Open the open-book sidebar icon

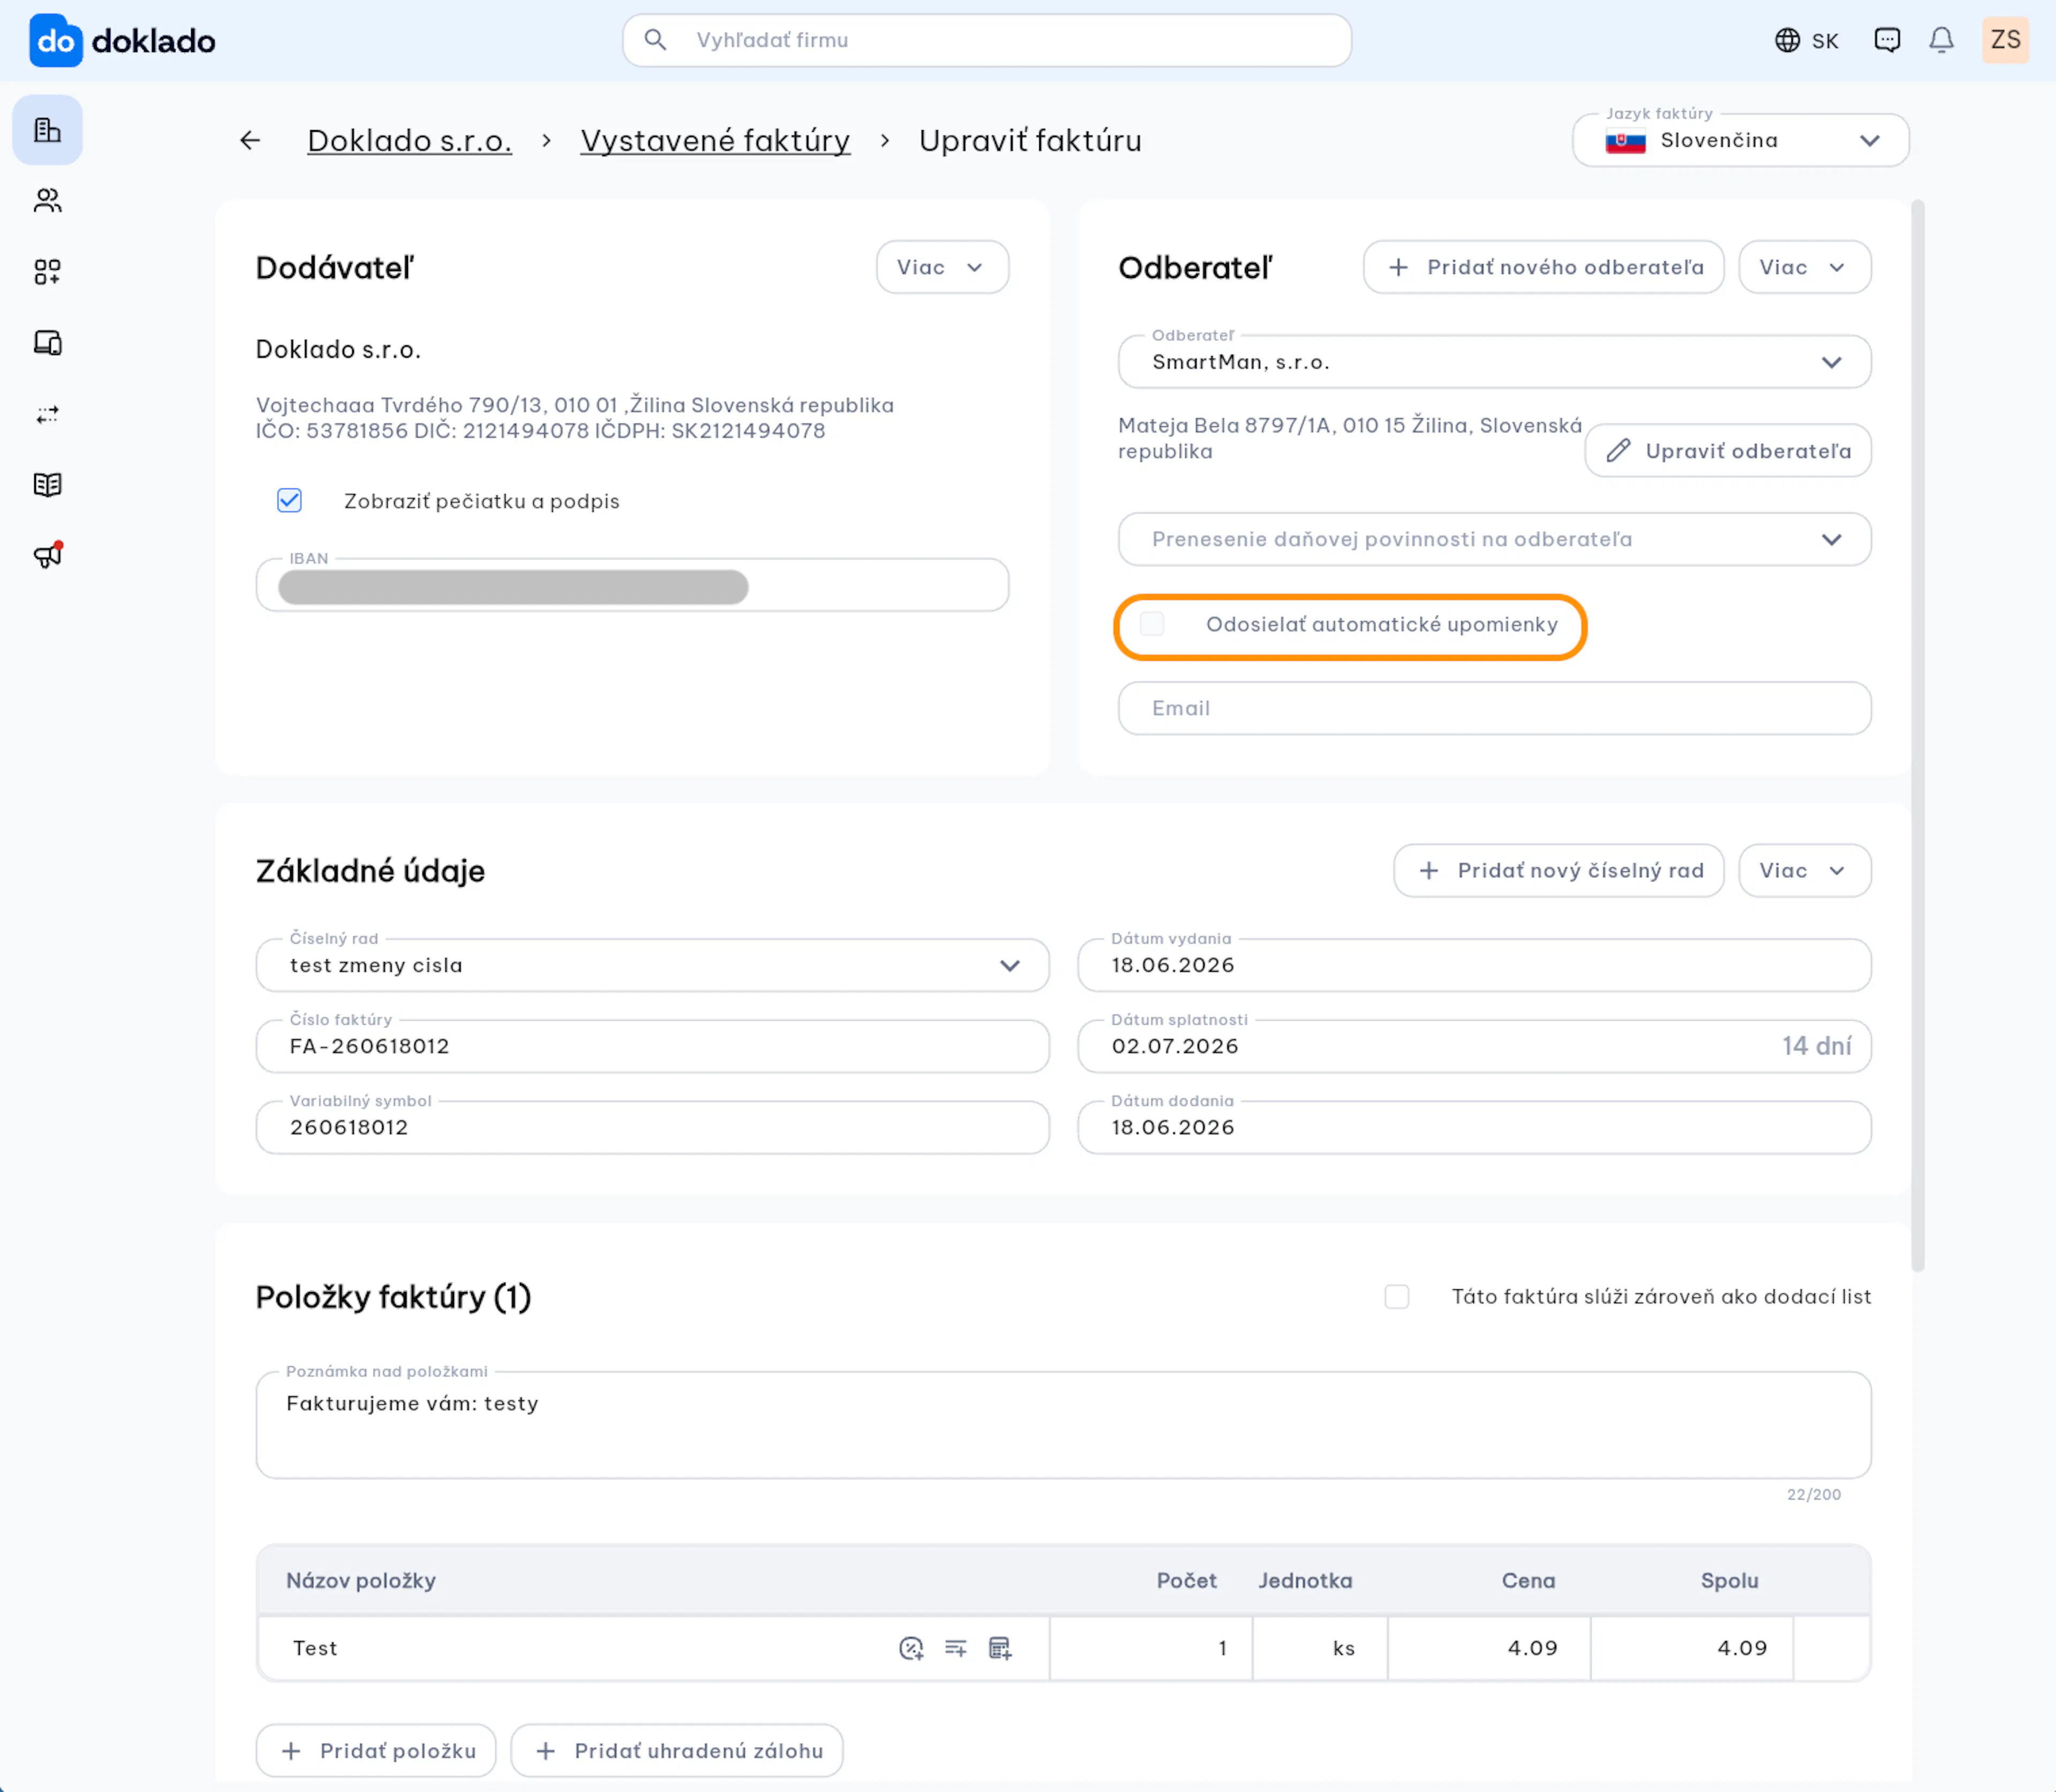[x=47, y=485]
